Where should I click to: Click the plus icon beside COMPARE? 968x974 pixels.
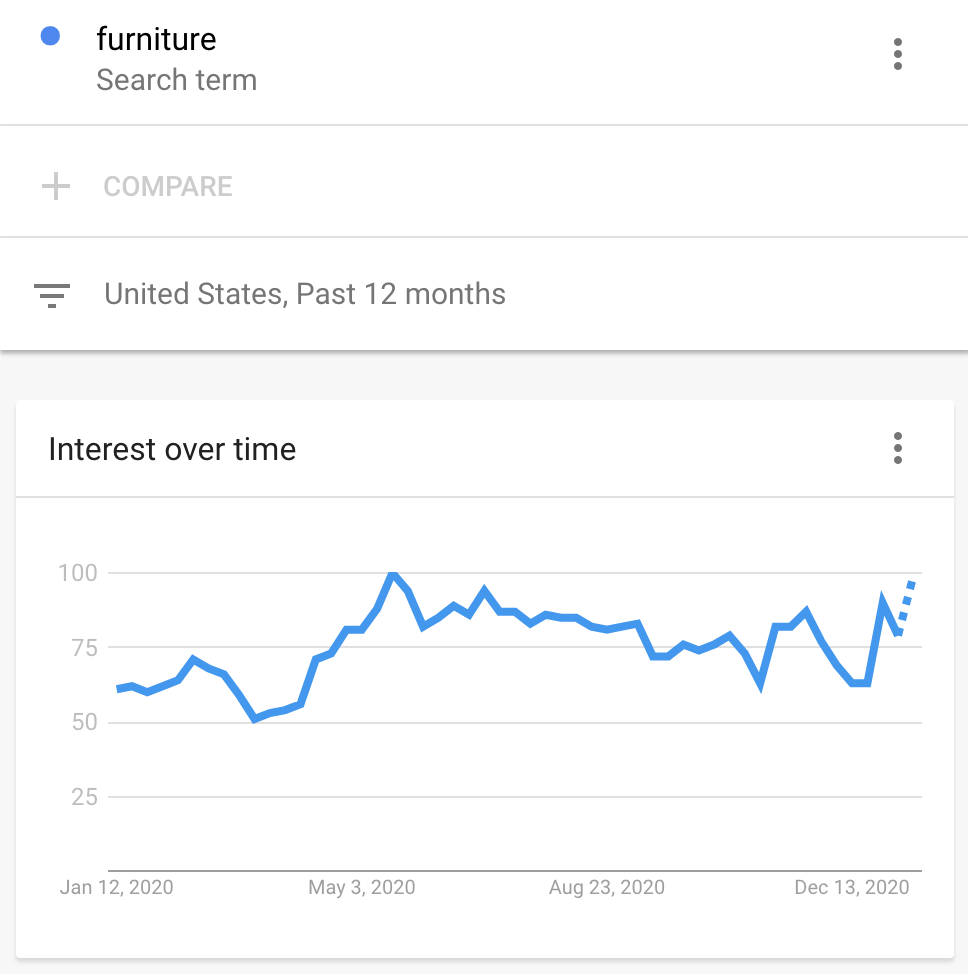[56, 186]
